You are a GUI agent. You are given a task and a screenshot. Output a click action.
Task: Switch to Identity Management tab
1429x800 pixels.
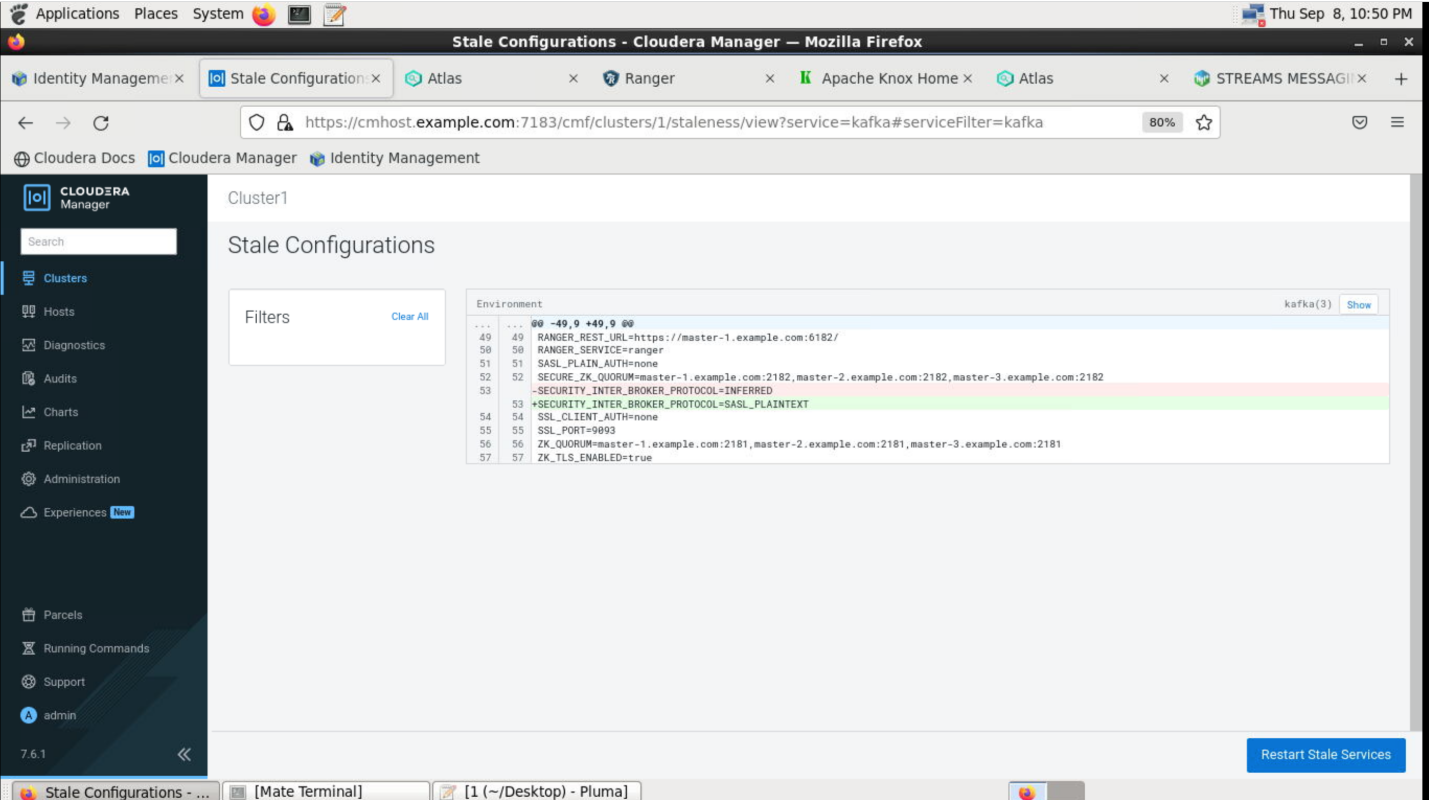(x=97, y=78)
